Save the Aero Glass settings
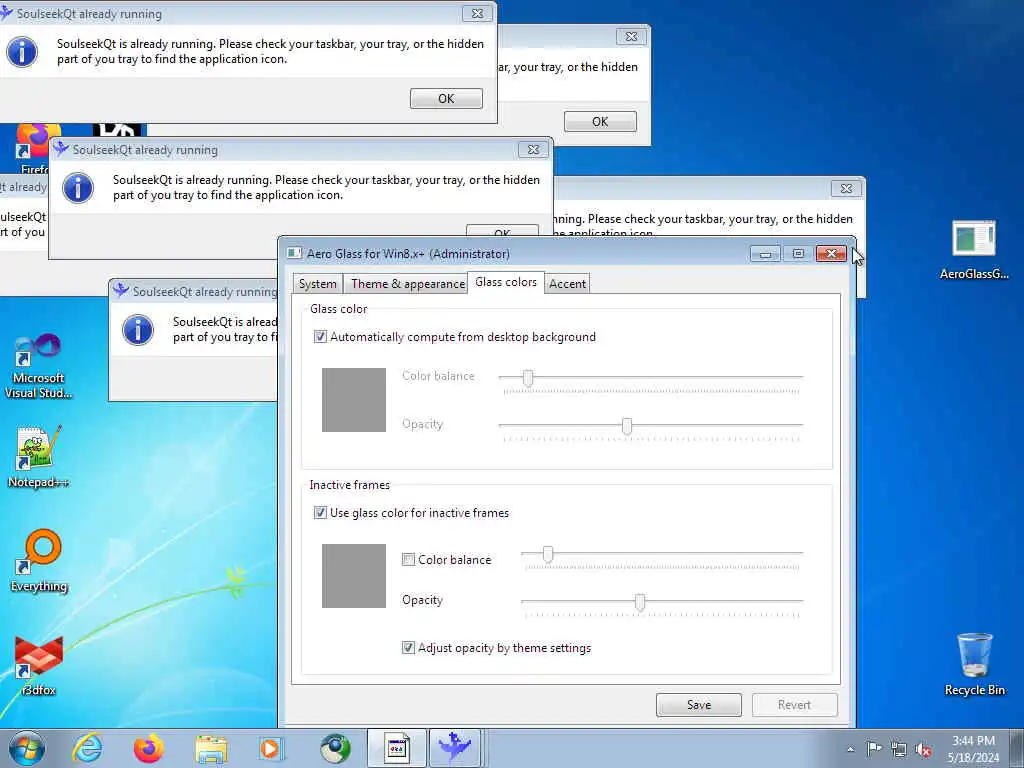Viewport: 1024px width, 768px height. coord(699,705)
